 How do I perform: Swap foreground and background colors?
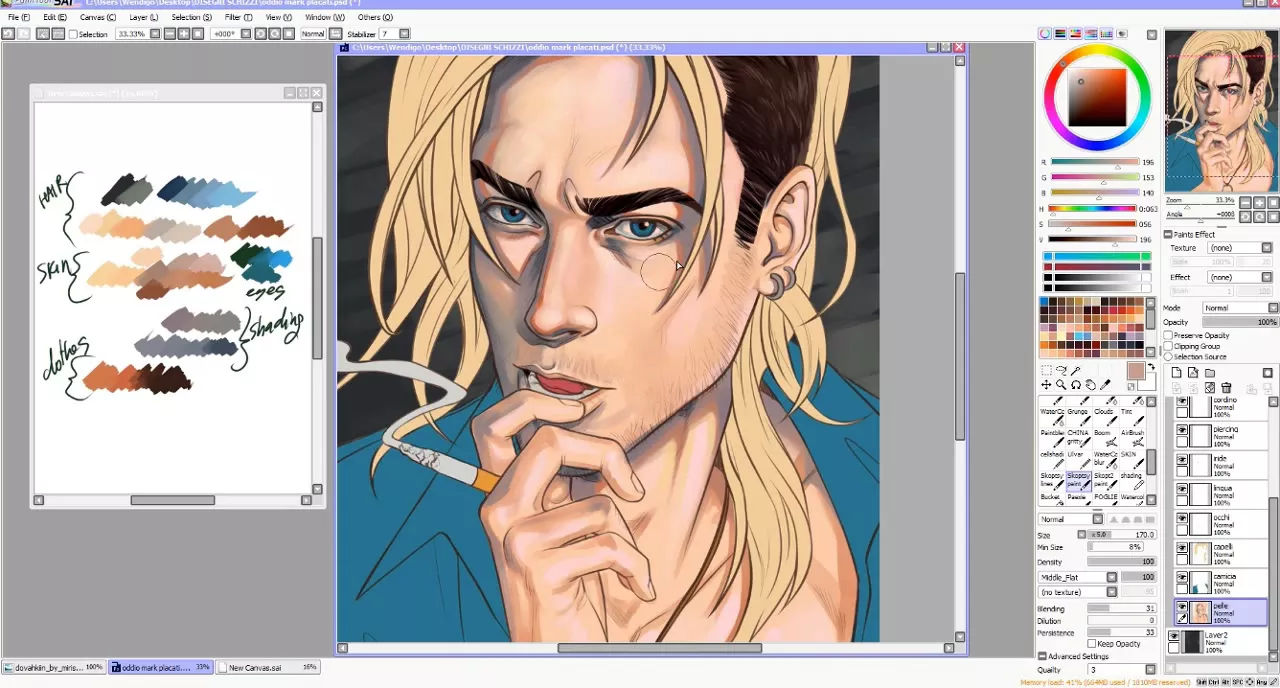(1151, 367)
